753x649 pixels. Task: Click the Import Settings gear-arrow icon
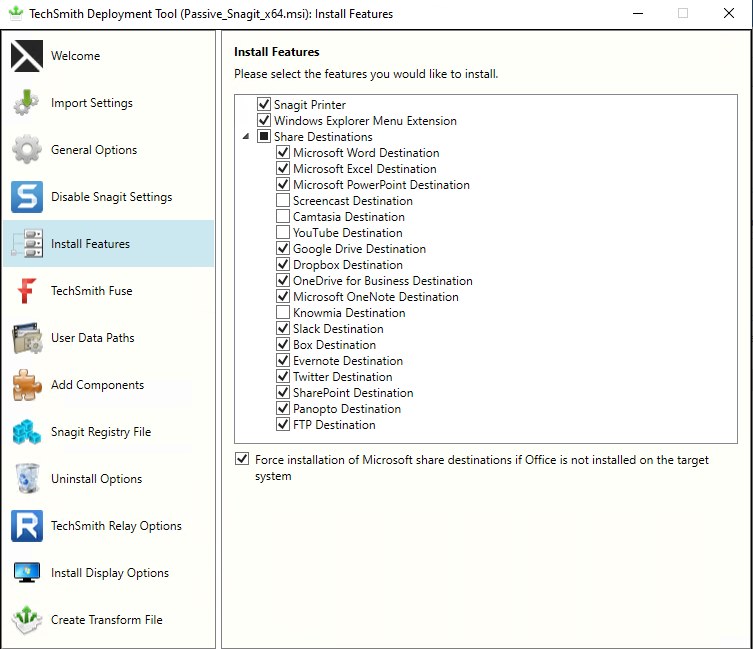click(26, 103)
